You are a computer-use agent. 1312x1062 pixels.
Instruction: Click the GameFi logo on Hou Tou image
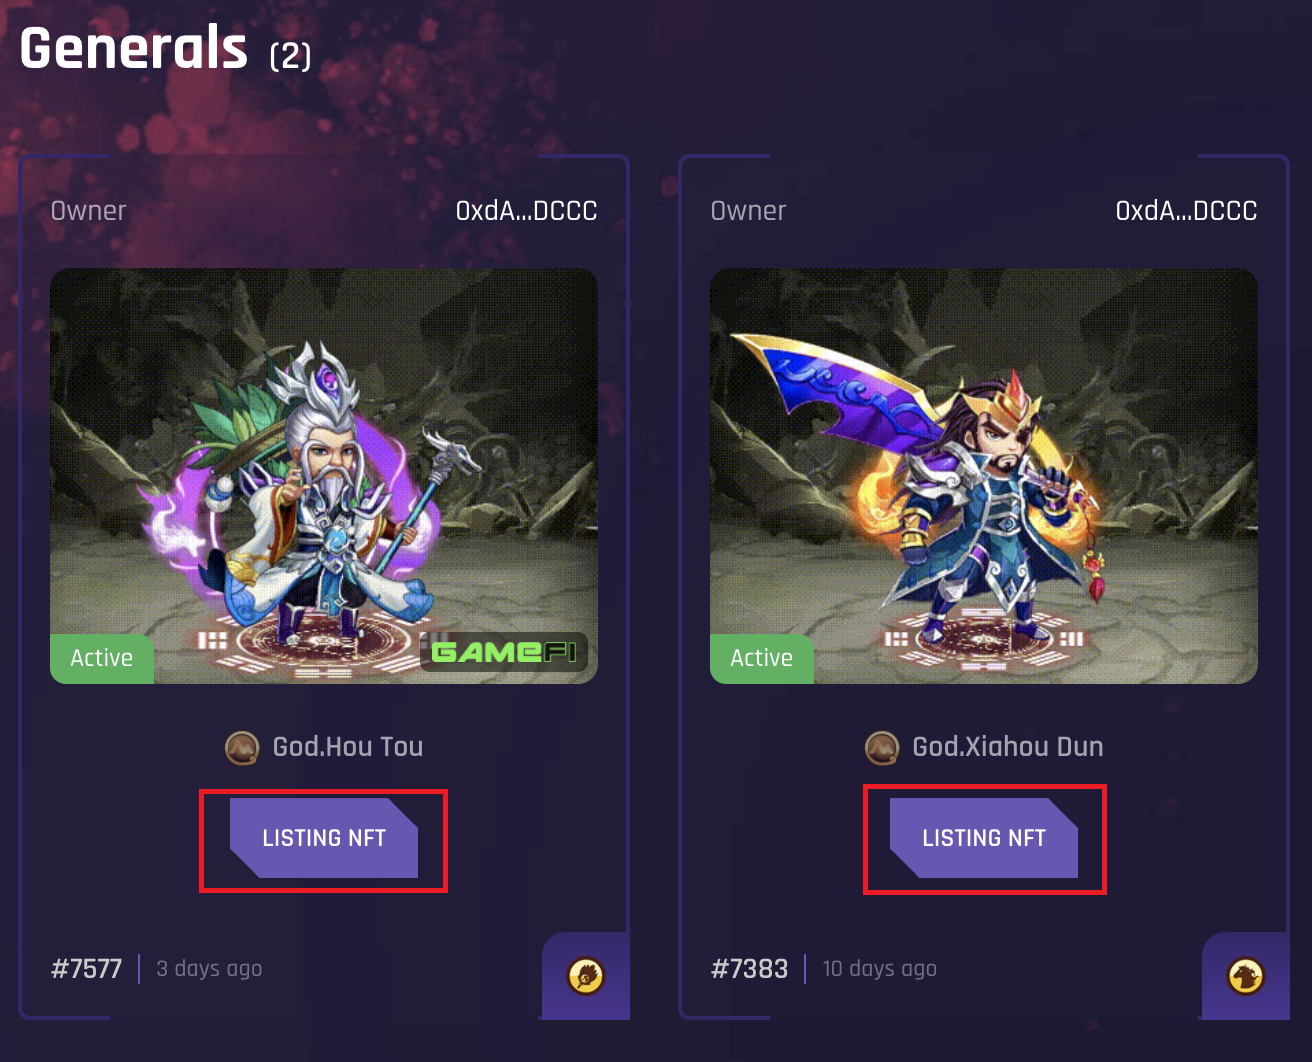(504, 652)
